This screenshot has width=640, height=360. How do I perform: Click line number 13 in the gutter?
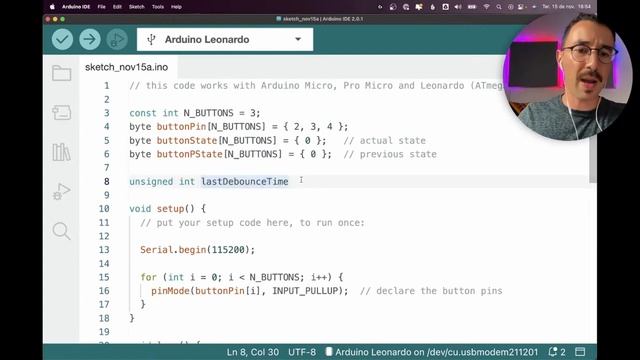[x=104, y=249]
